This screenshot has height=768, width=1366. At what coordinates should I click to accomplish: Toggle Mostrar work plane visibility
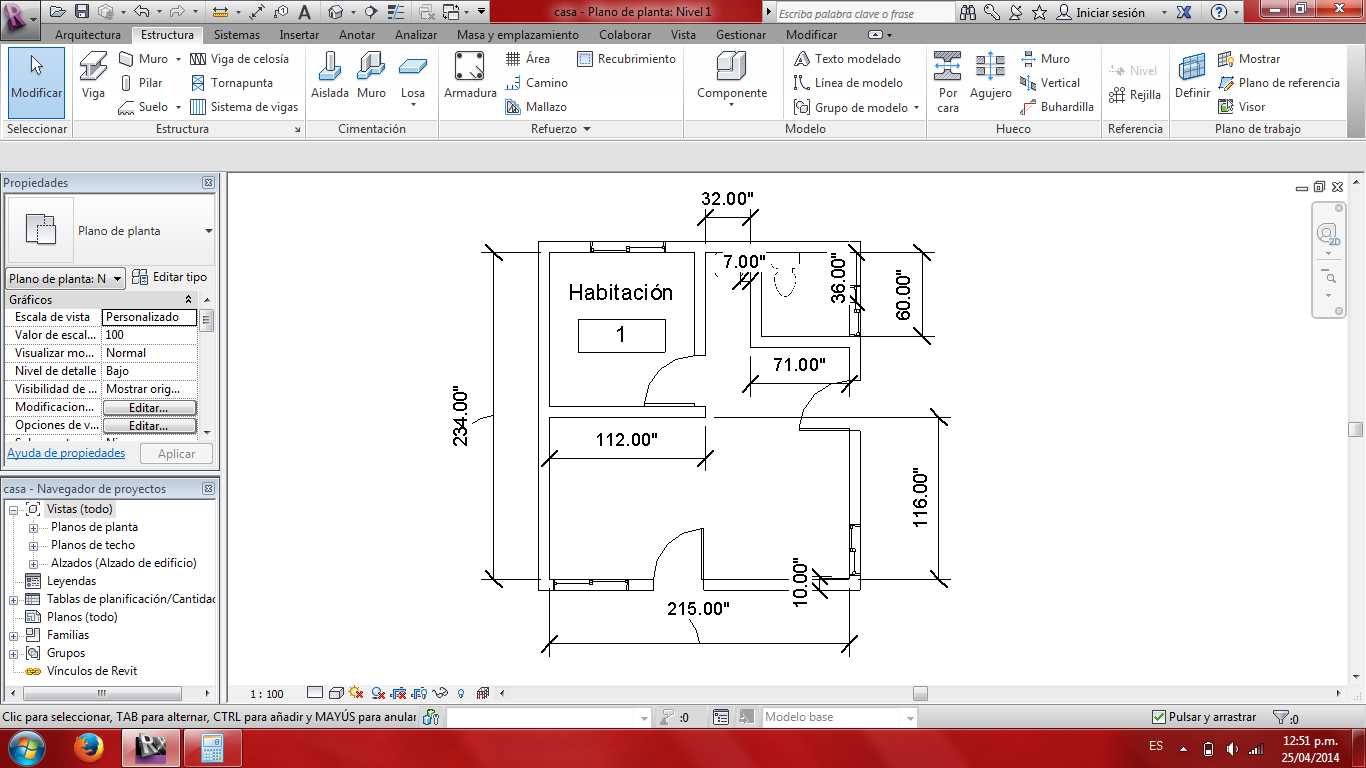click(1249, 59)
